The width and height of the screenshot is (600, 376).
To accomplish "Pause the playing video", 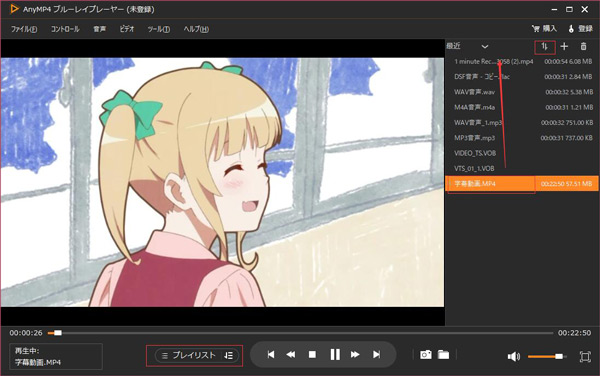I will [x=335, y=355].
